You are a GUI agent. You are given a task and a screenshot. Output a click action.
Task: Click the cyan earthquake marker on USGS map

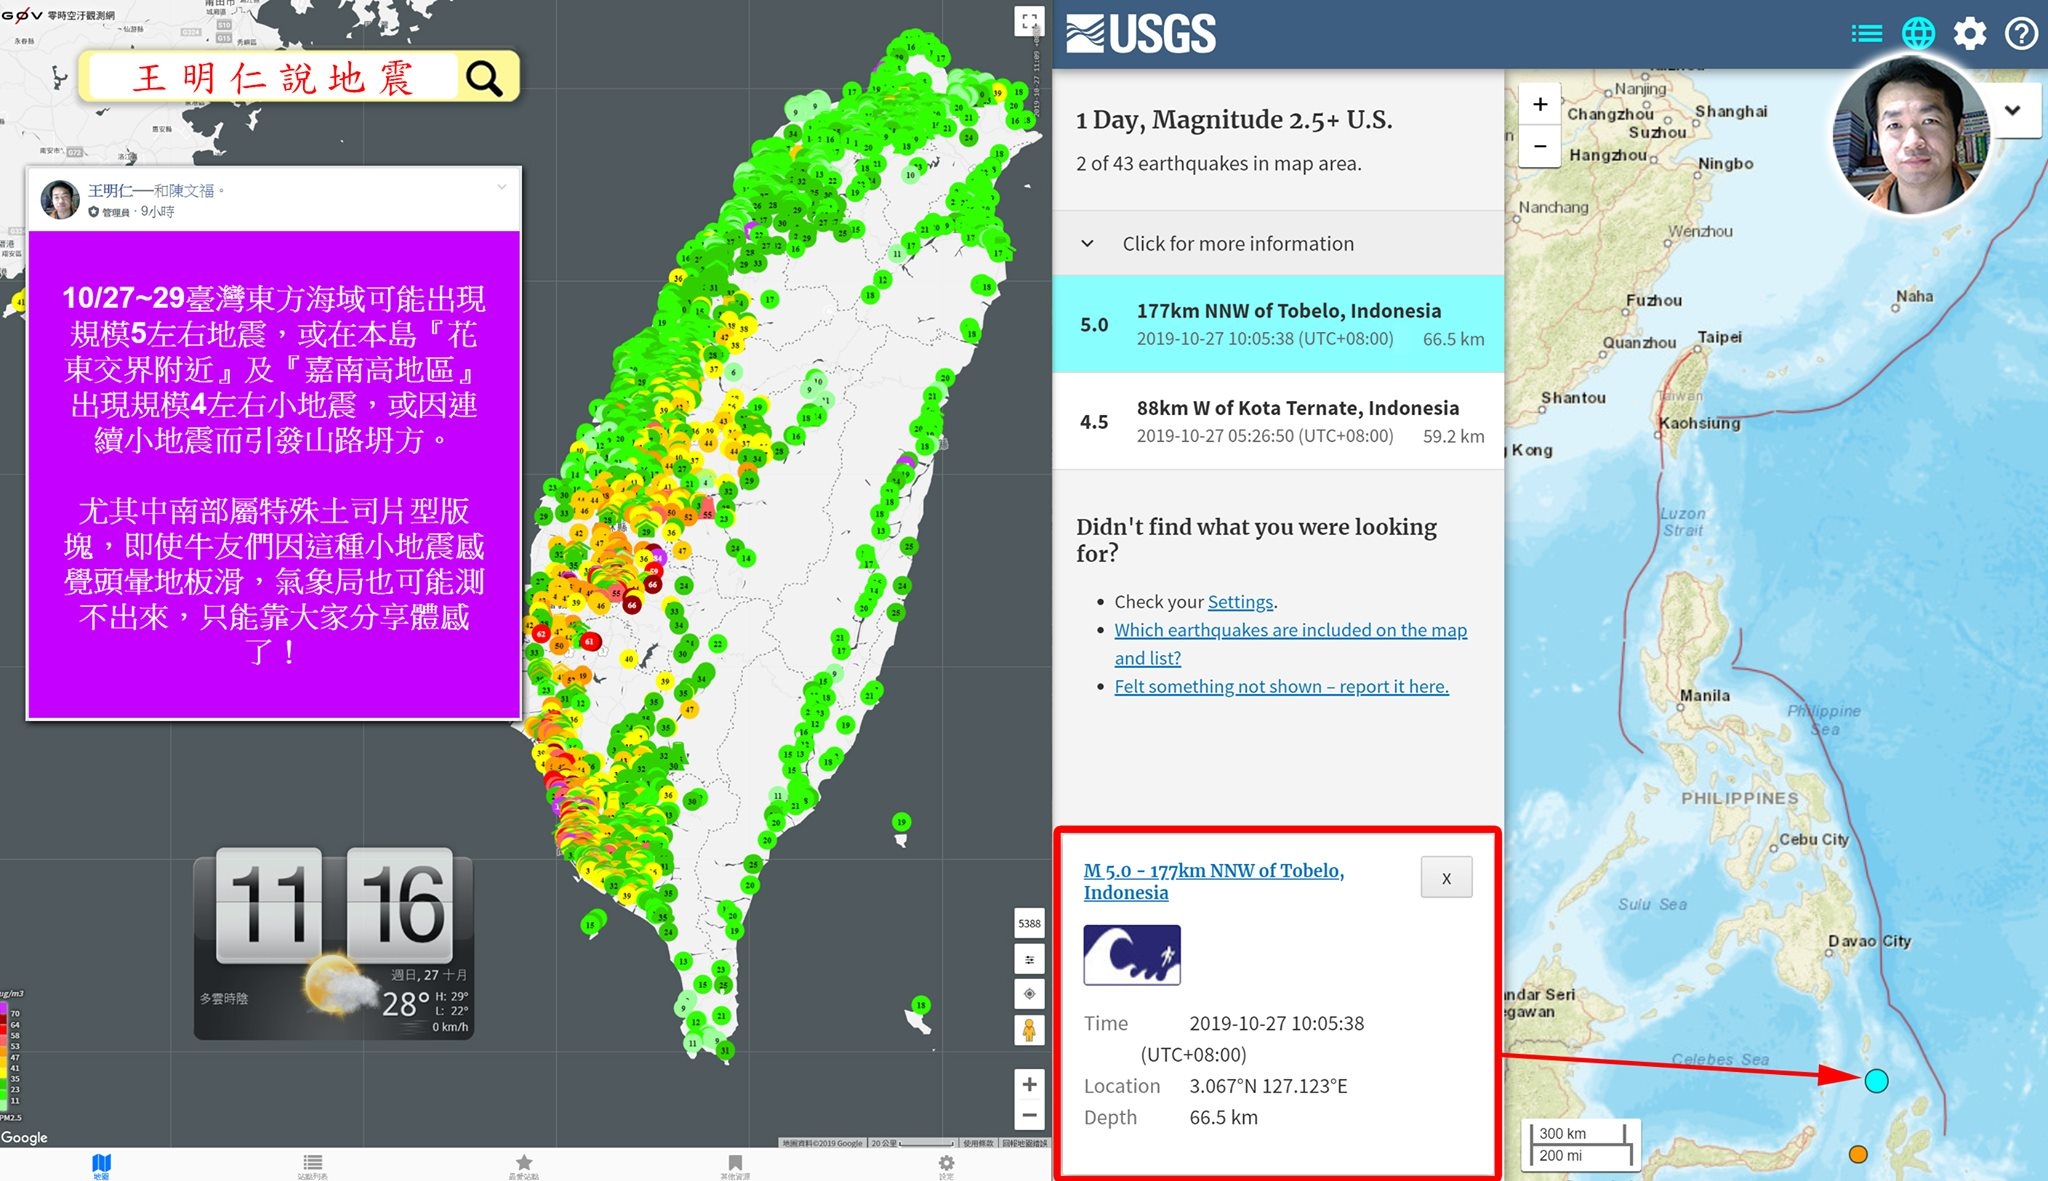pyautogui.click(x=1876, y=1080)
